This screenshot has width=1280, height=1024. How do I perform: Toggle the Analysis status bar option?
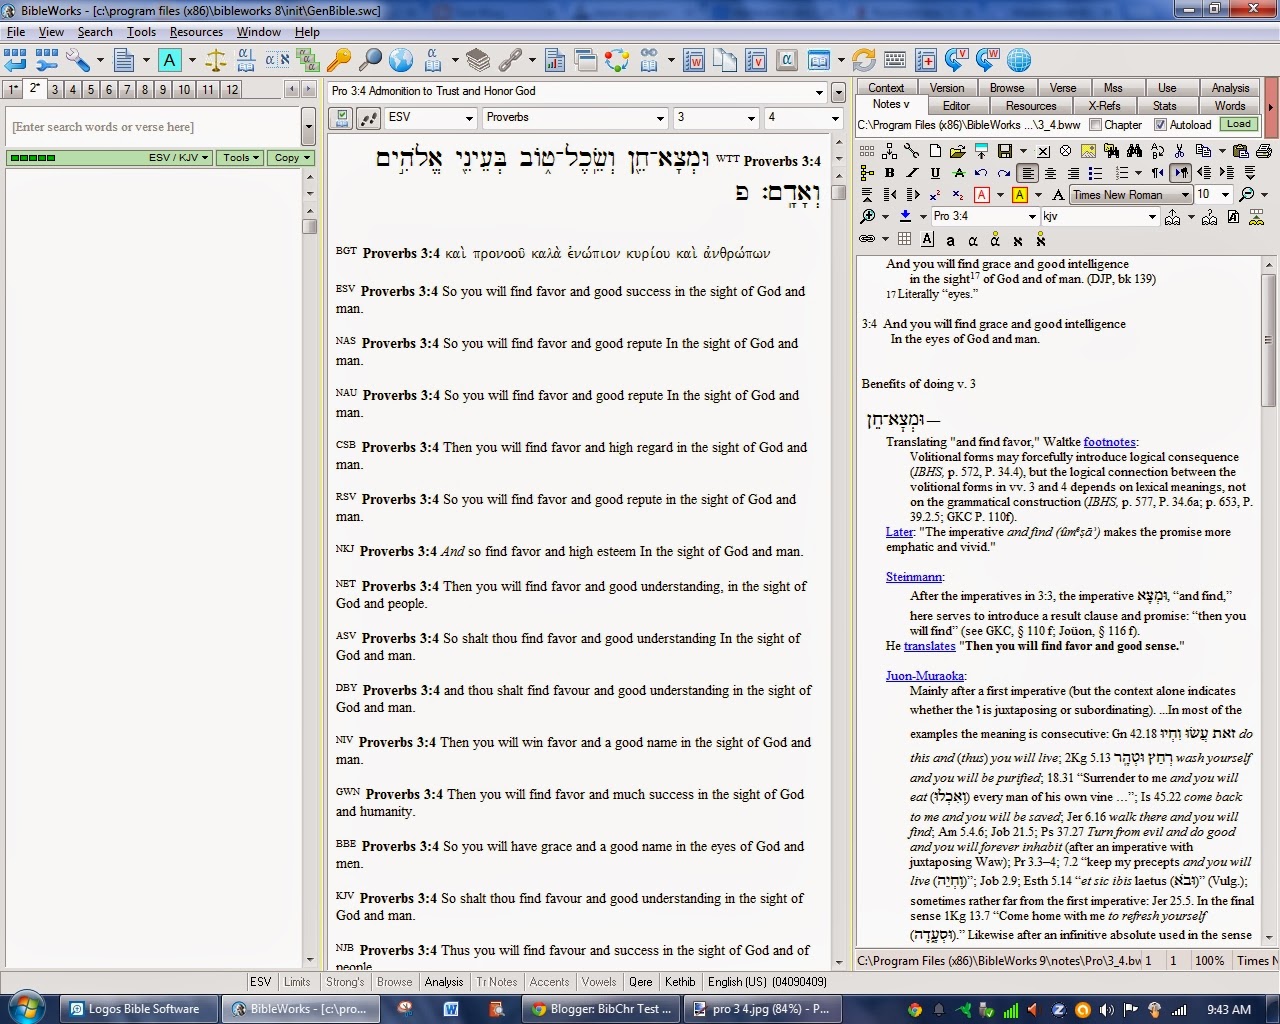444,982
